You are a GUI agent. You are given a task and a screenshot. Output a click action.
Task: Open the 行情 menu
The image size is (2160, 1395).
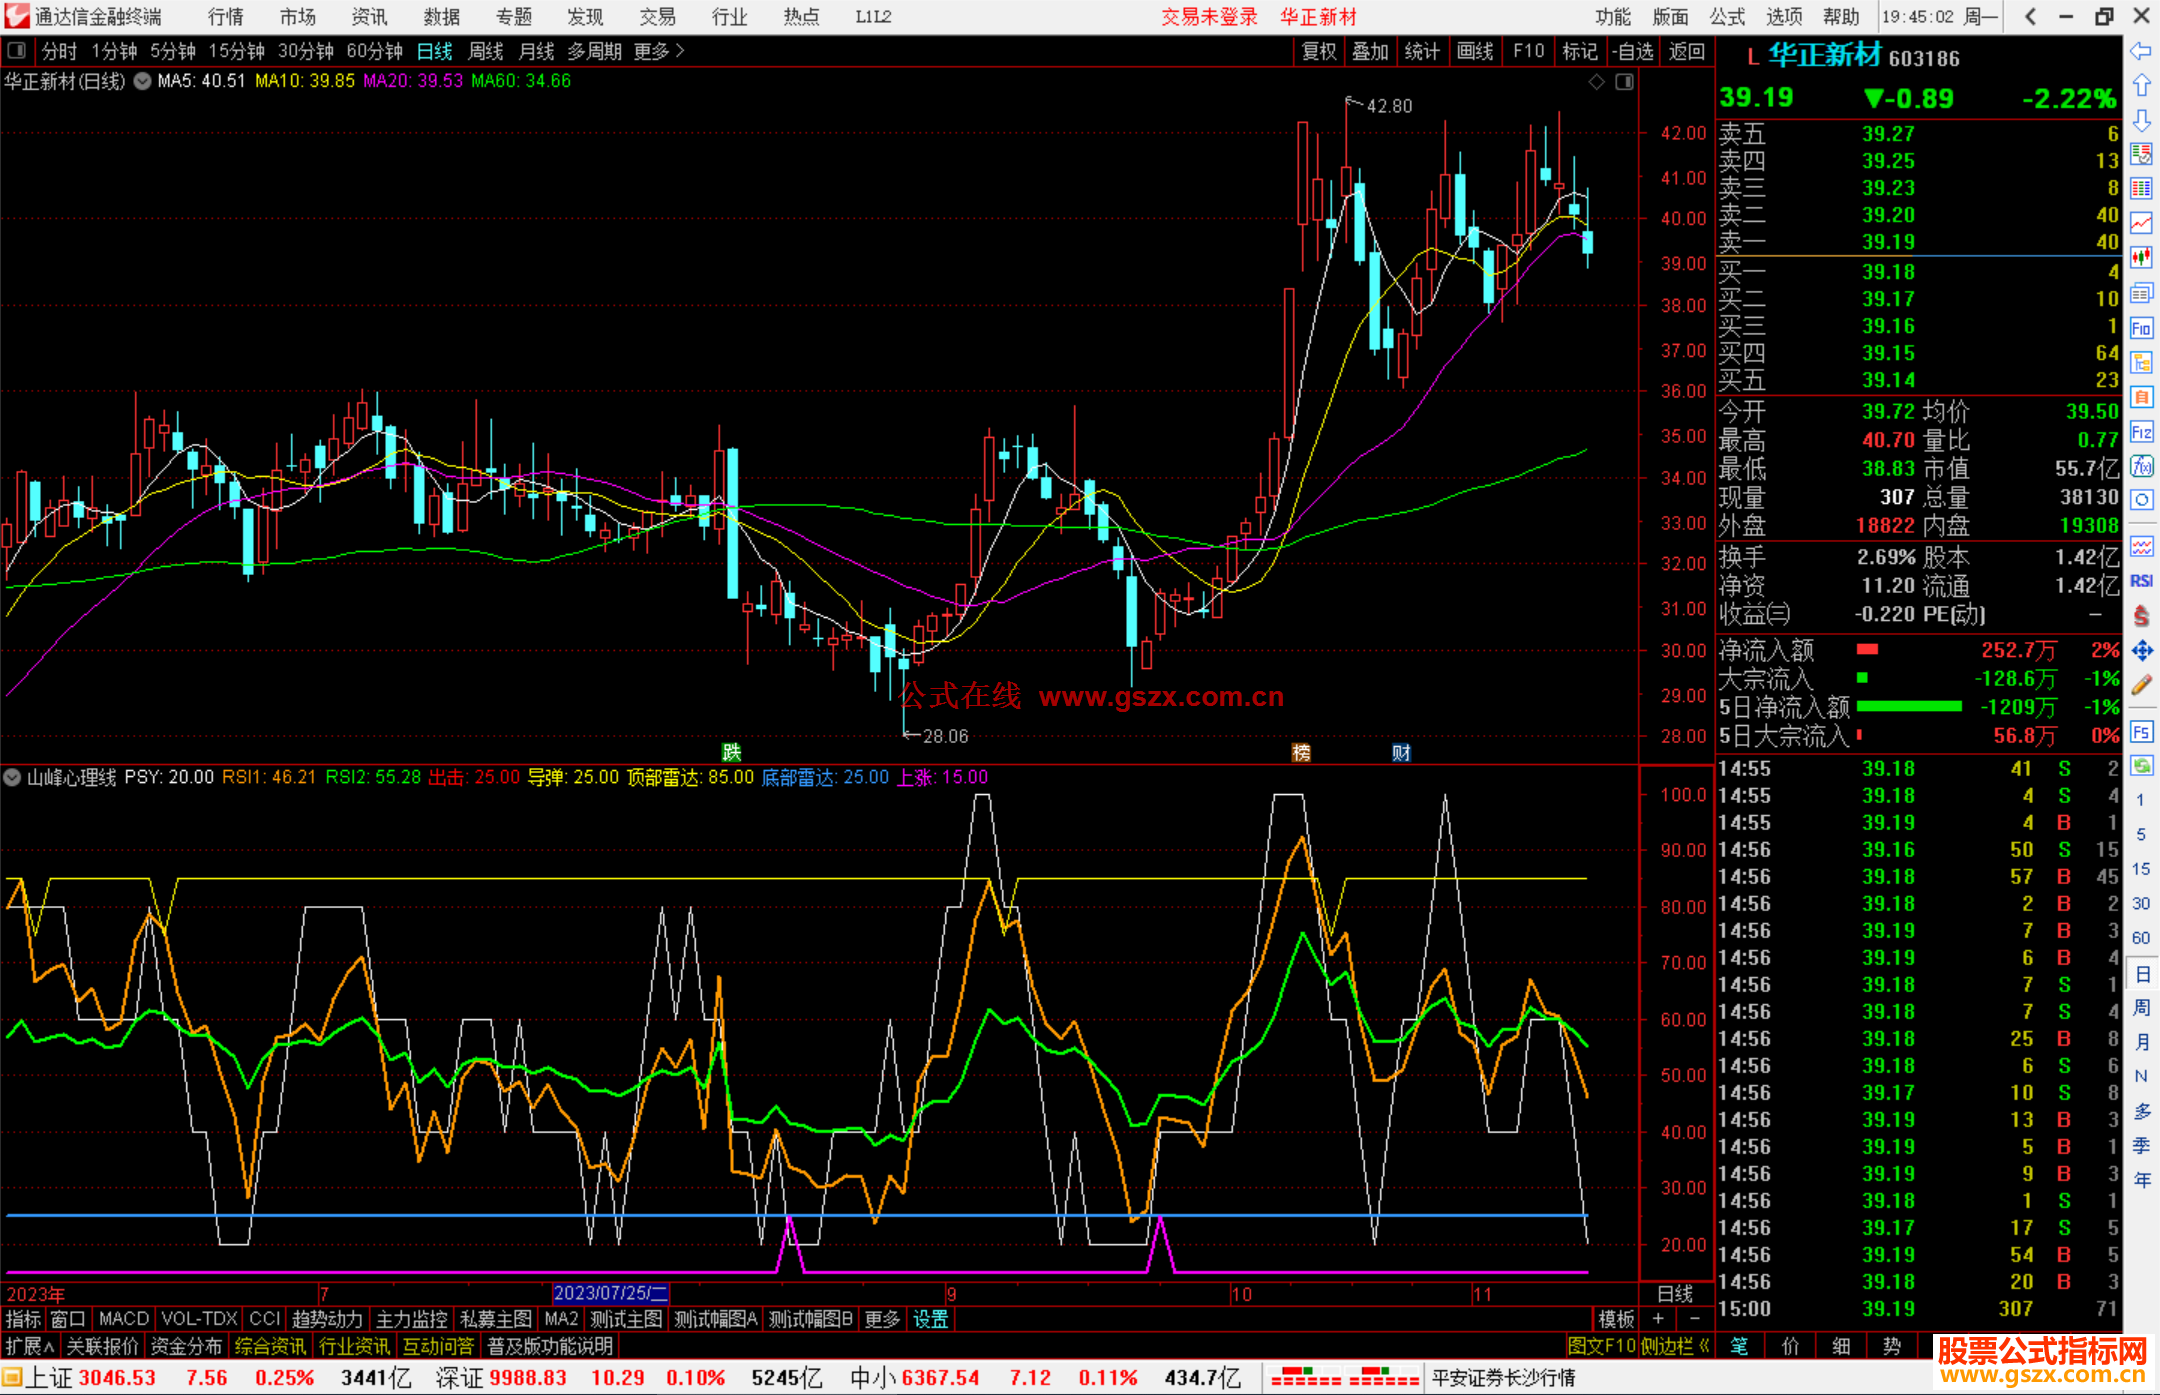(225, 17)
